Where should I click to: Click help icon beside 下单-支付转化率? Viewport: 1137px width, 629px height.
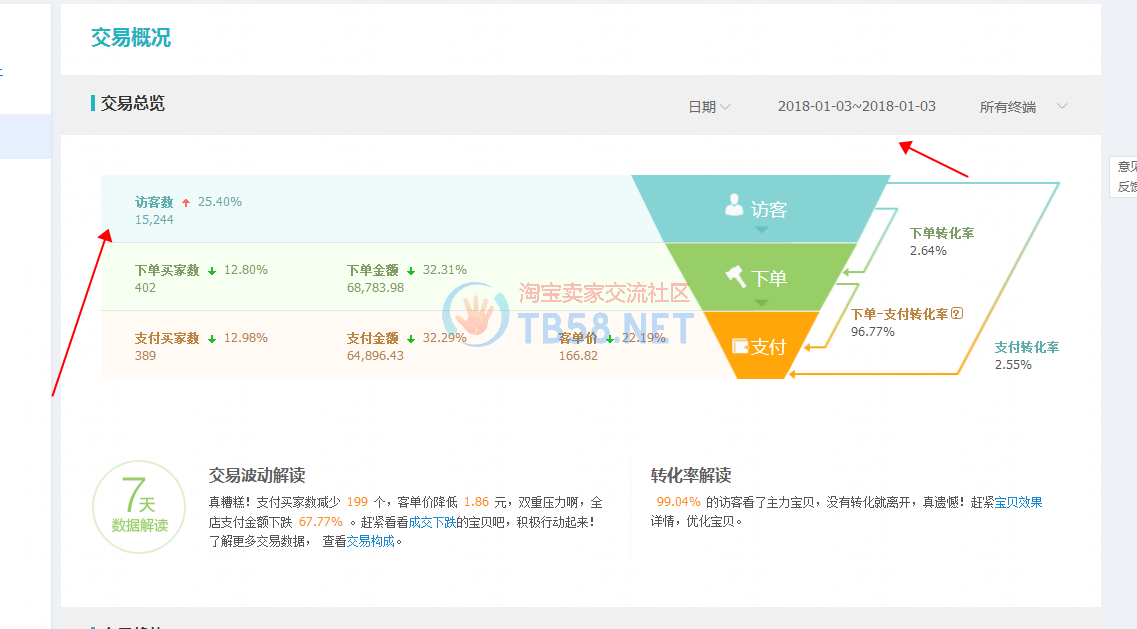[957, 313]
